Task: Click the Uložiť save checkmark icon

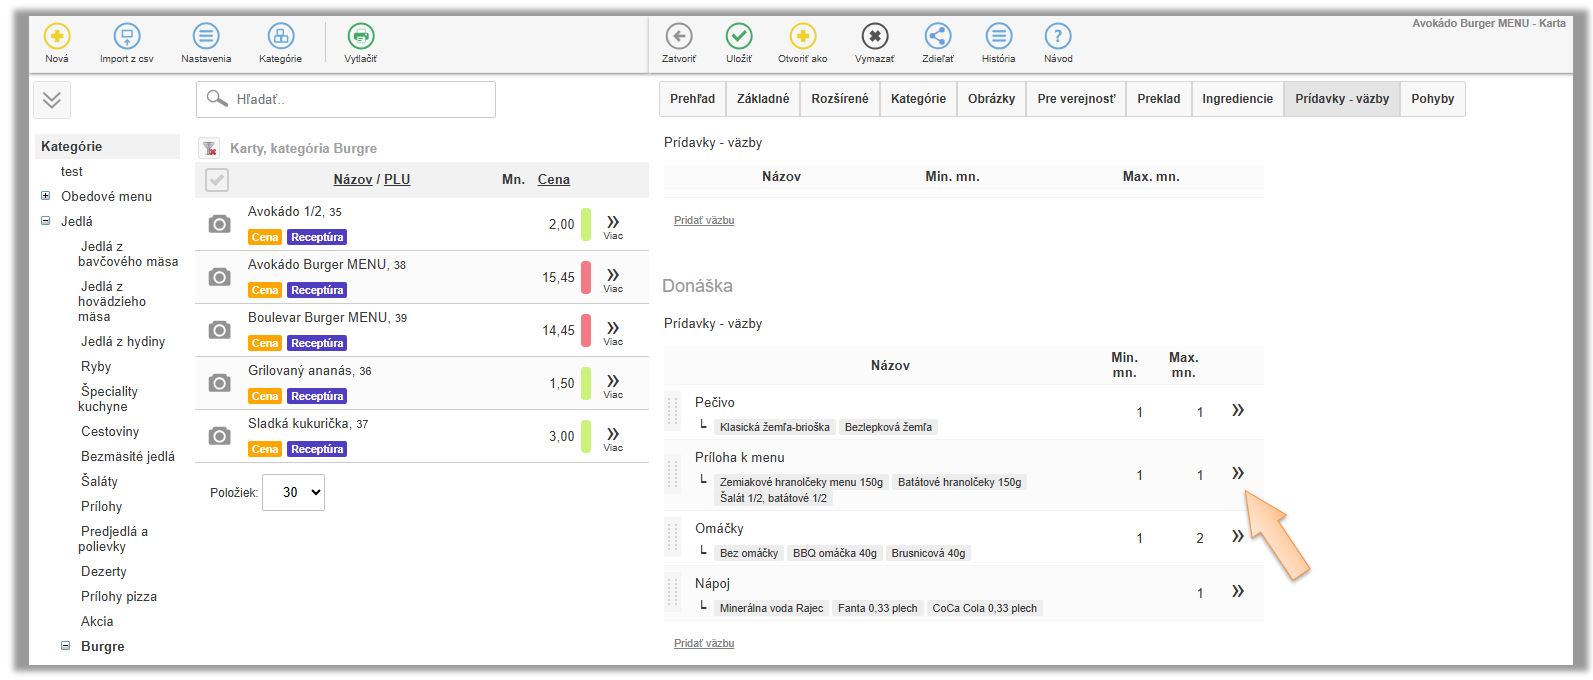Action: pyautogui.click(x=739, y=37)
